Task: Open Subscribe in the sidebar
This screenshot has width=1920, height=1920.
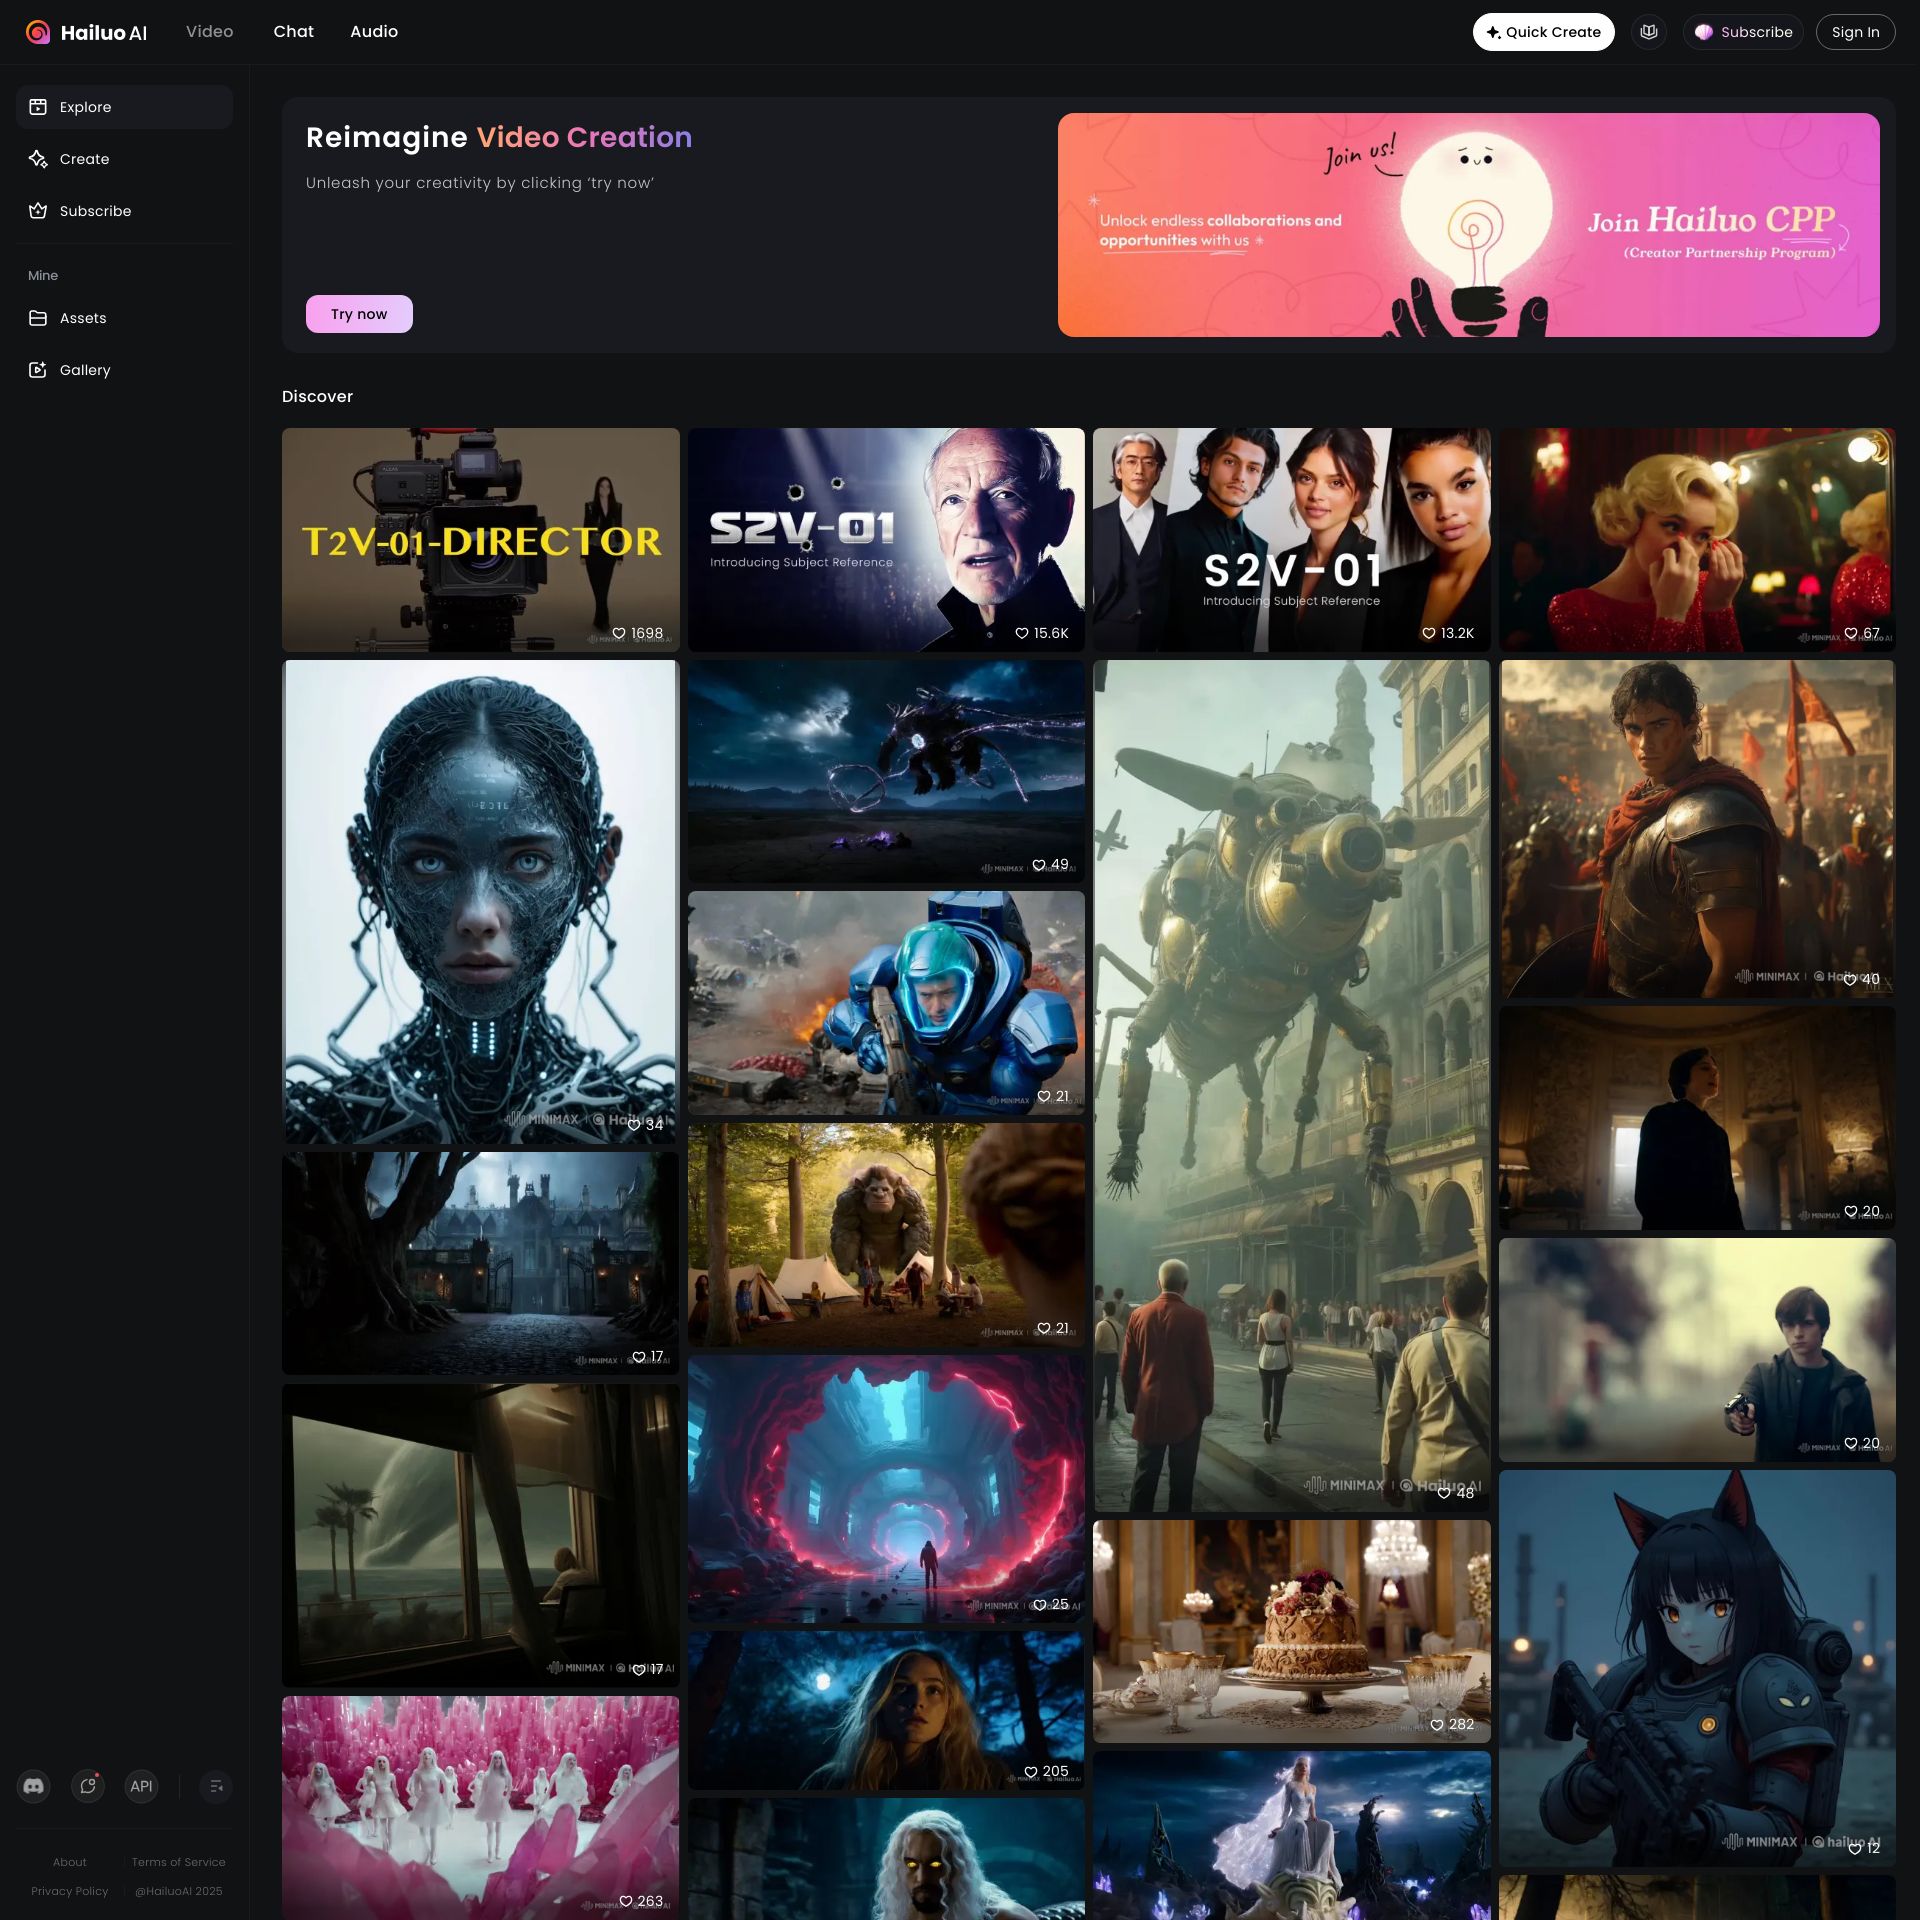Action: point(124,211)
